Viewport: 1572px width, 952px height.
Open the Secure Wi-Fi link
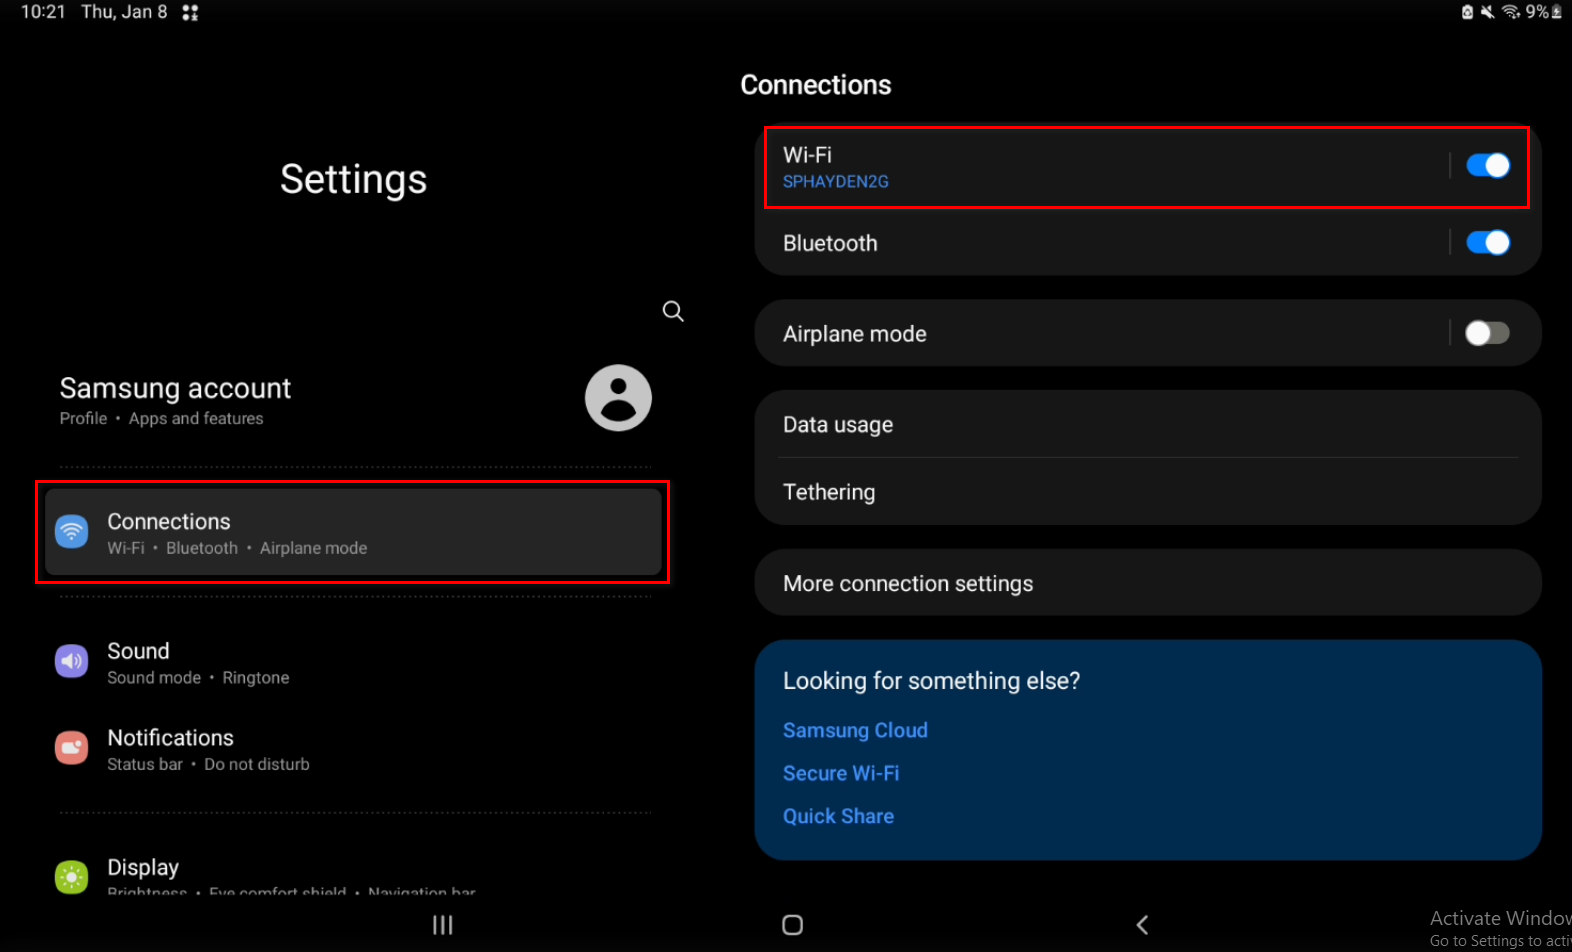coord(841,774)
